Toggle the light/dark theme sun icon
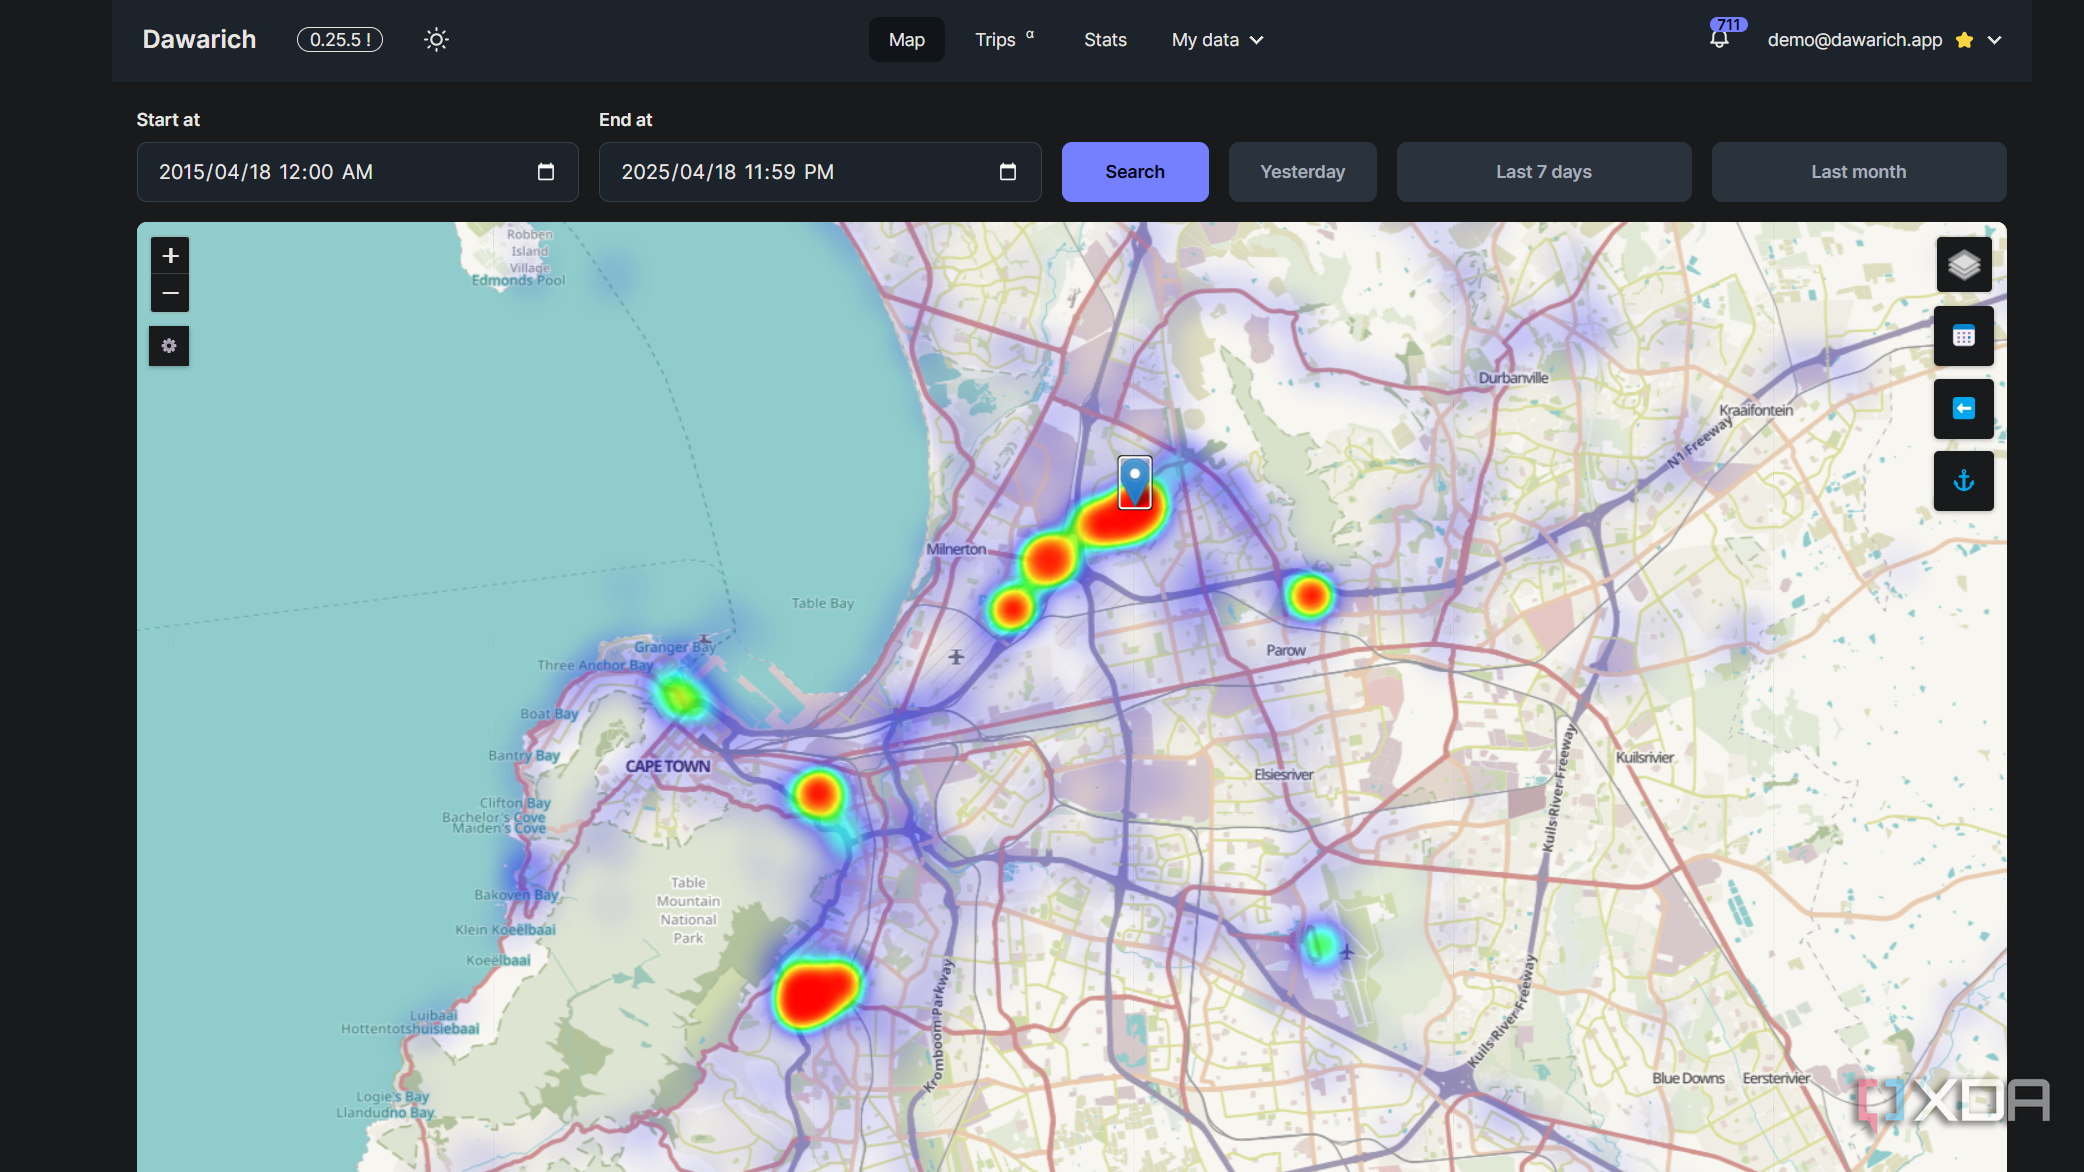Image resolution: width=2084 pixels, height=1172 pixels. click(436, 40)
